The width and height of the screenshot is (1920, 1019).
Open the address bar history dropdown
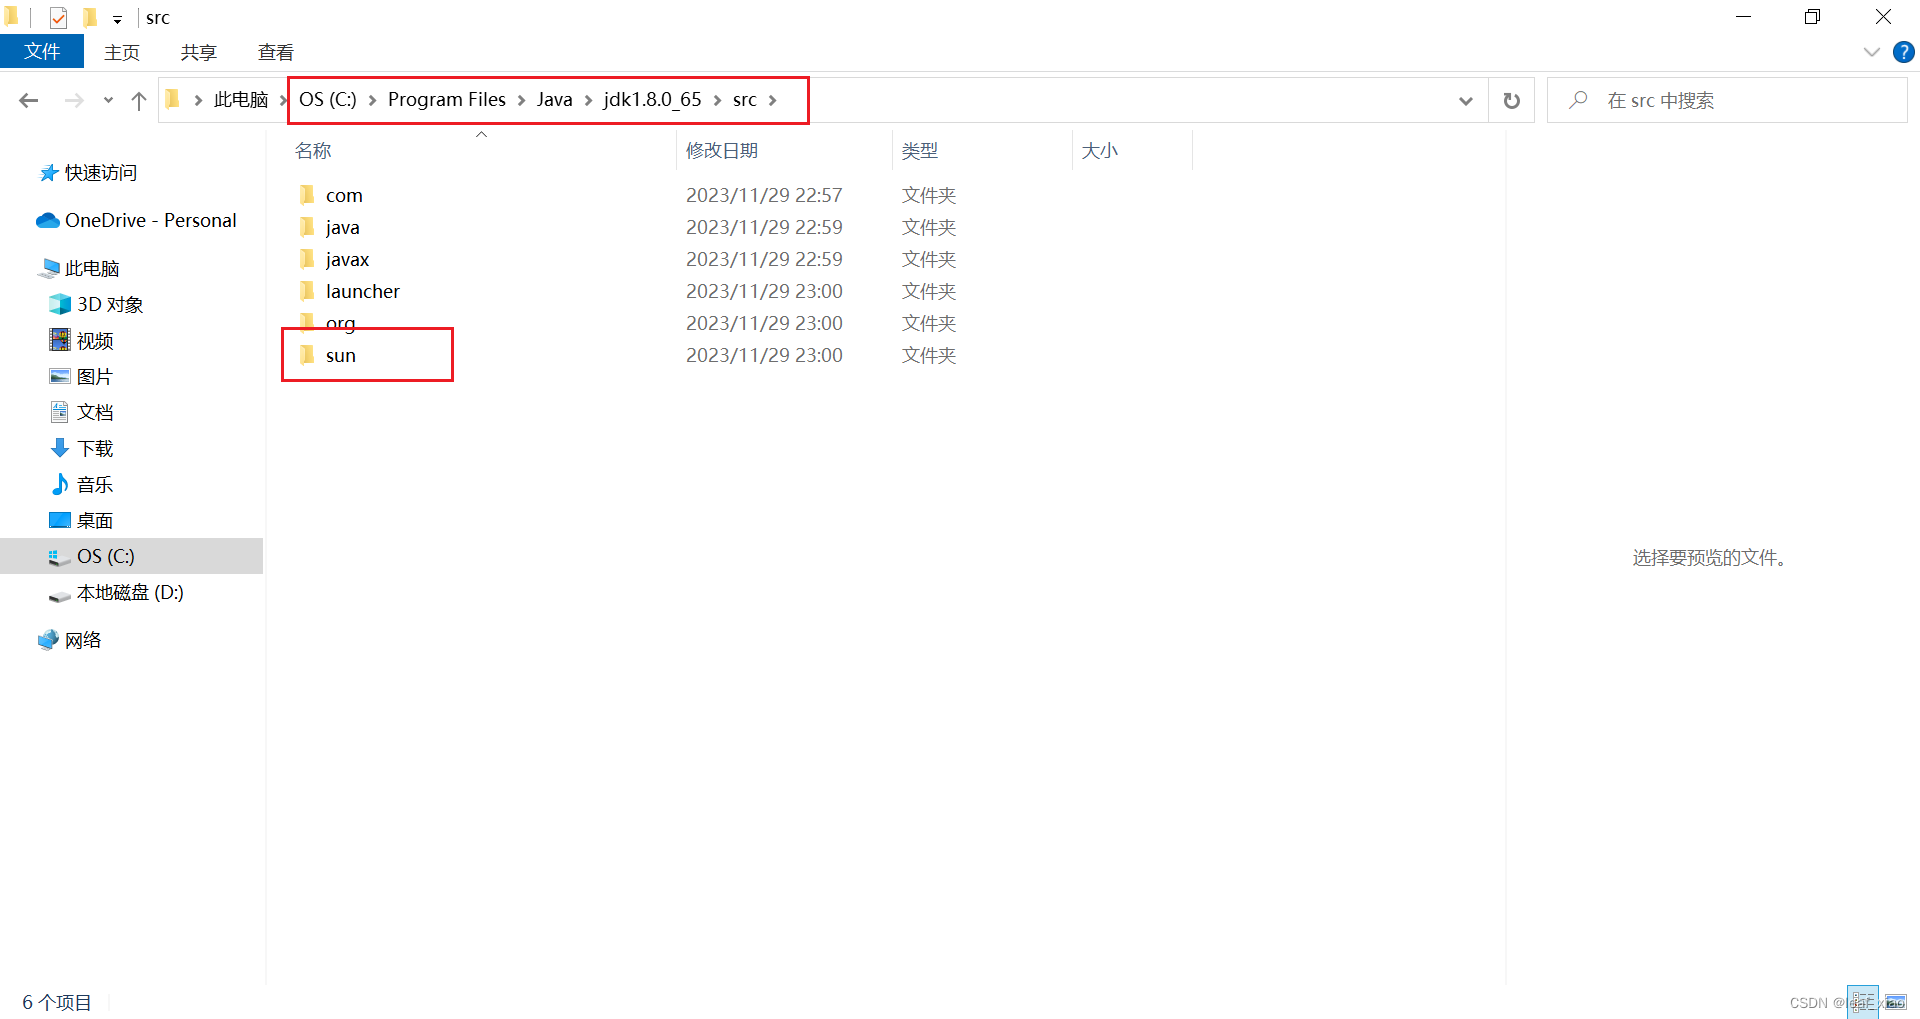1466,101
